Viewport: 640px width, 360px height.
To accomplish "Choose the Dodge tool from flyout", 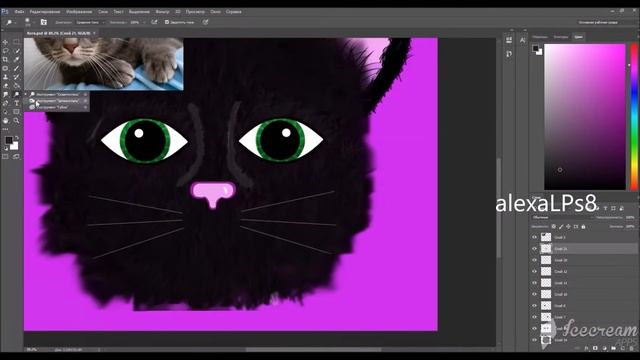I will 57,94.
